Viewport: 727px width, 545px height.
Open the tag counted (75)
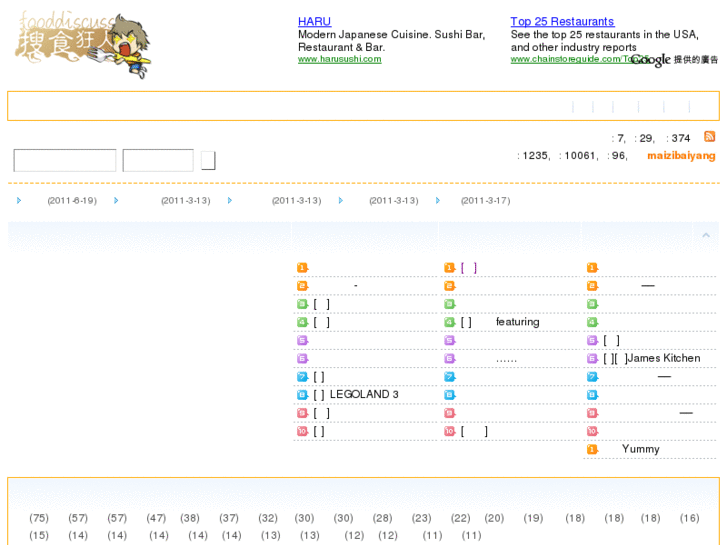[38, 518]
